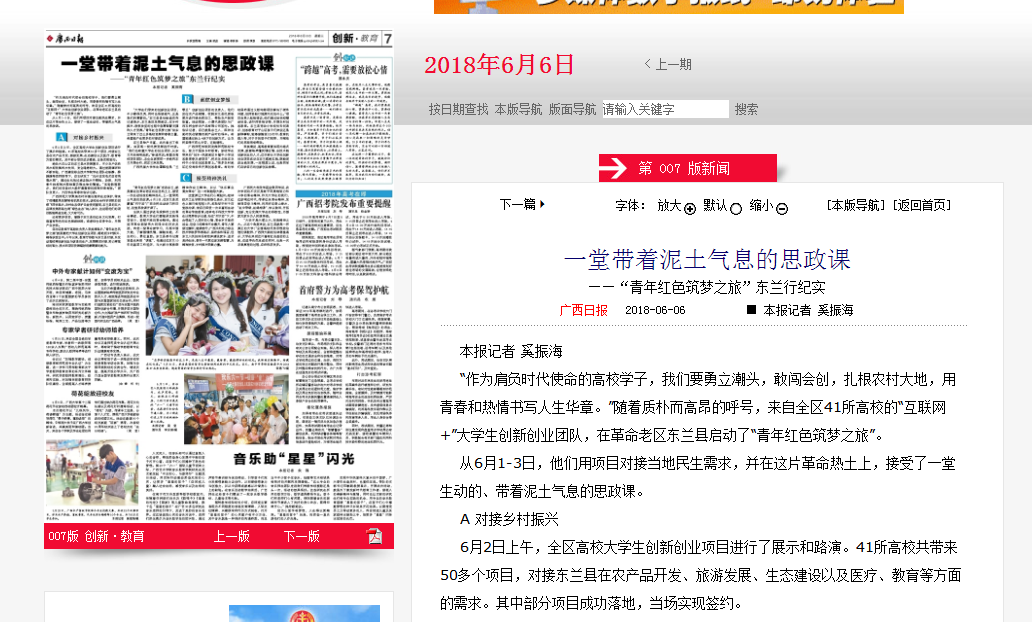Click the banner advertisement at top
The height and width of the screenshot is (622, 1032).
(668, 6)
